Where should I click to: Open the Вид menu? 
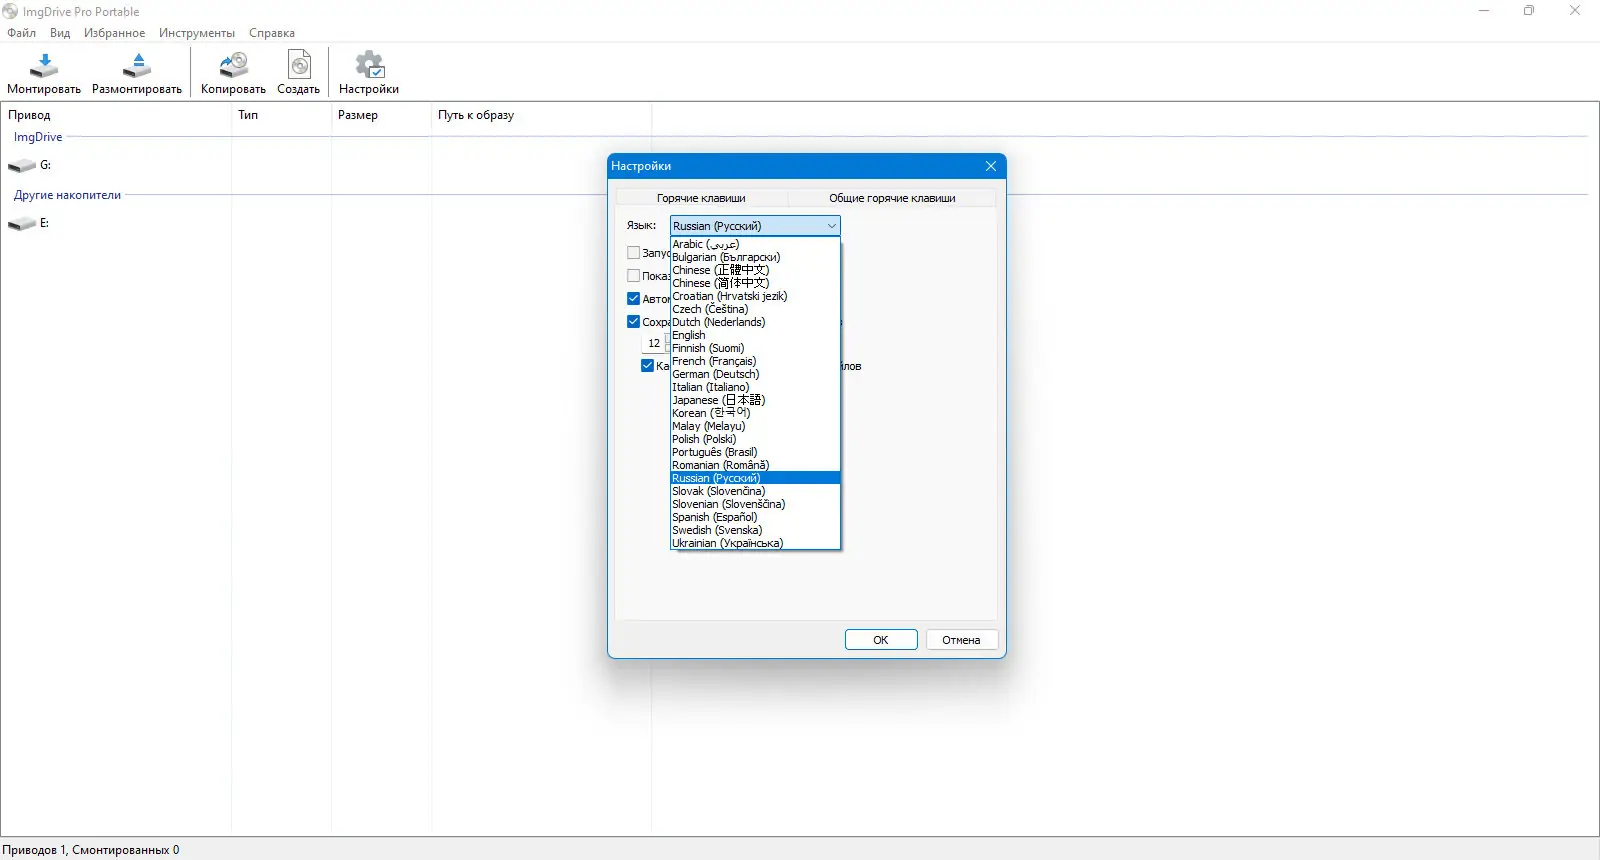(60, 33)
